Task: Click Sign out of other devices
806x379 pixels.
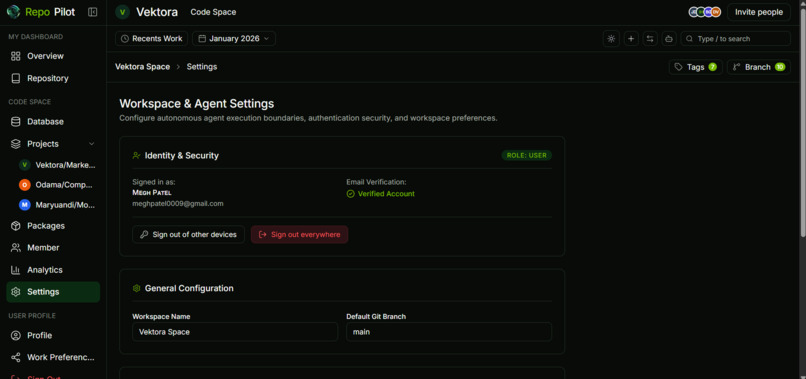Action: tap(189, 234)
